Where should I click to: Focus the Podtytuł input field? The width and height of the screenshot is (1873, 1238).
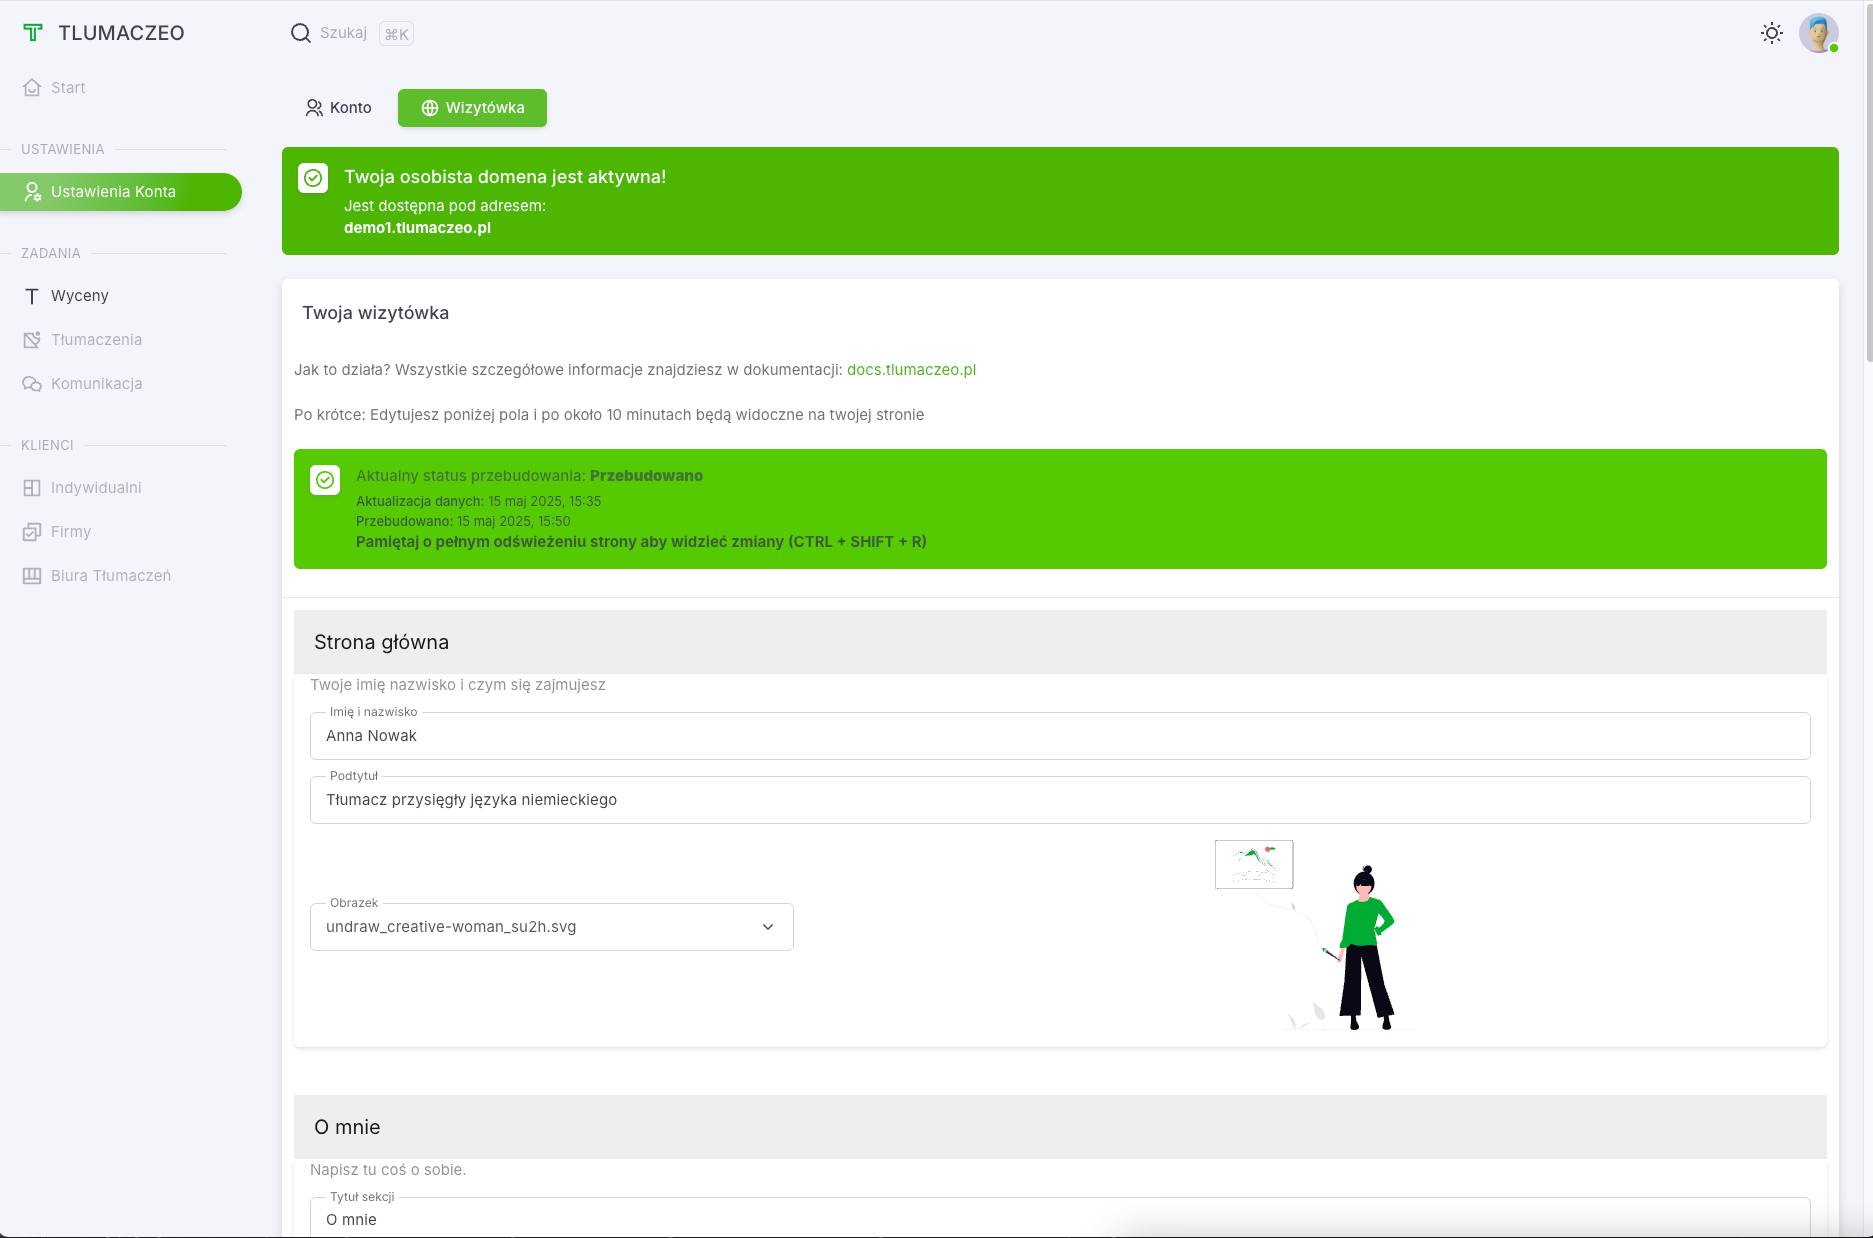[1060, 800]
